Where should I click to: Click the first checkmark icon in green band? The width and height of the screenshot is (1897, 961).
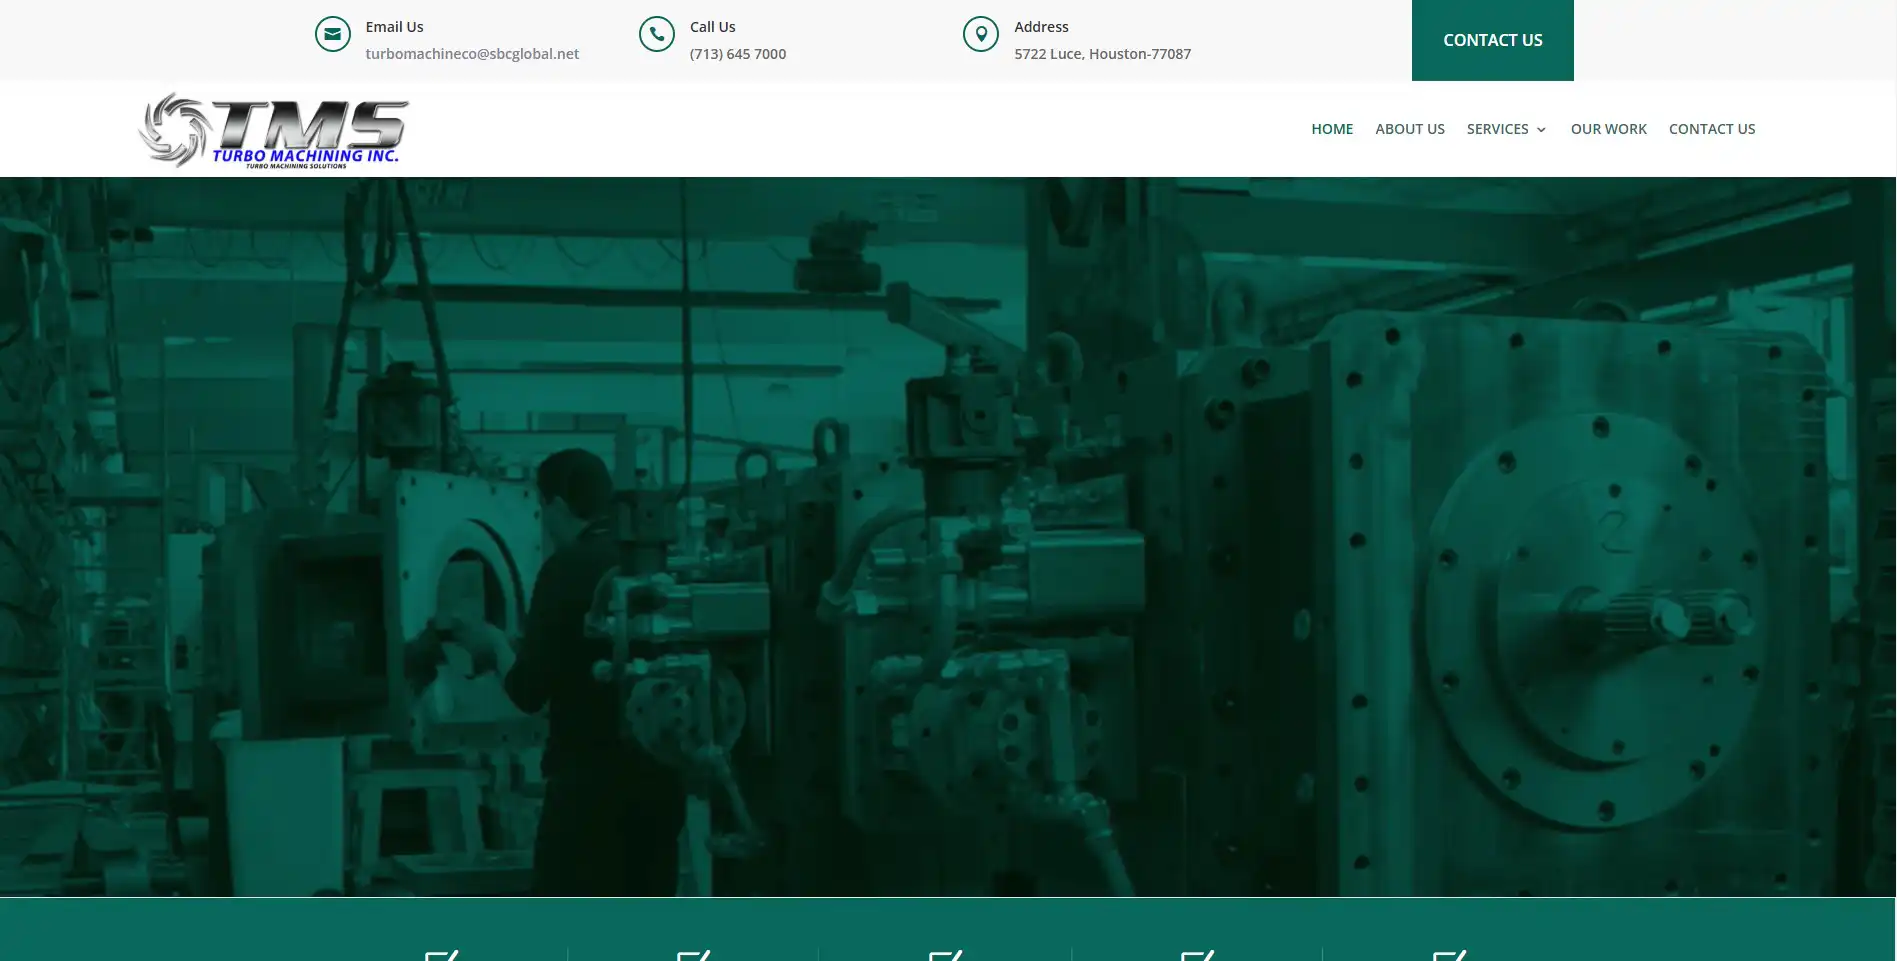(441, 955)
